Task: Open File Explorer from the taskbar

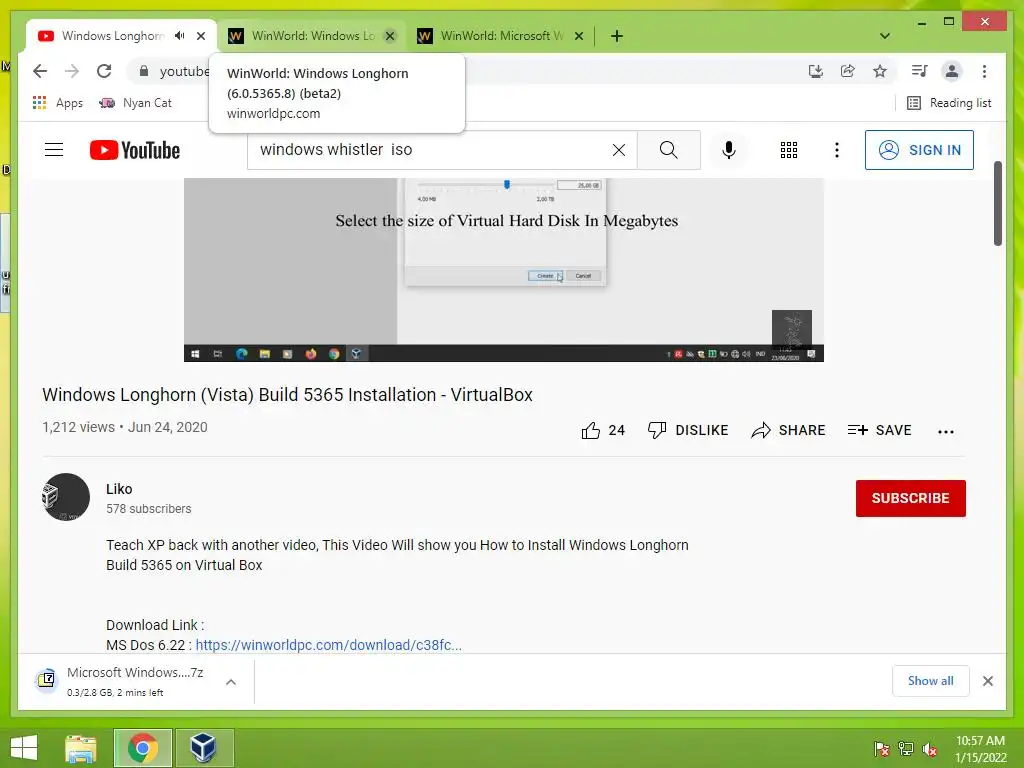Action: pos(81,748)
